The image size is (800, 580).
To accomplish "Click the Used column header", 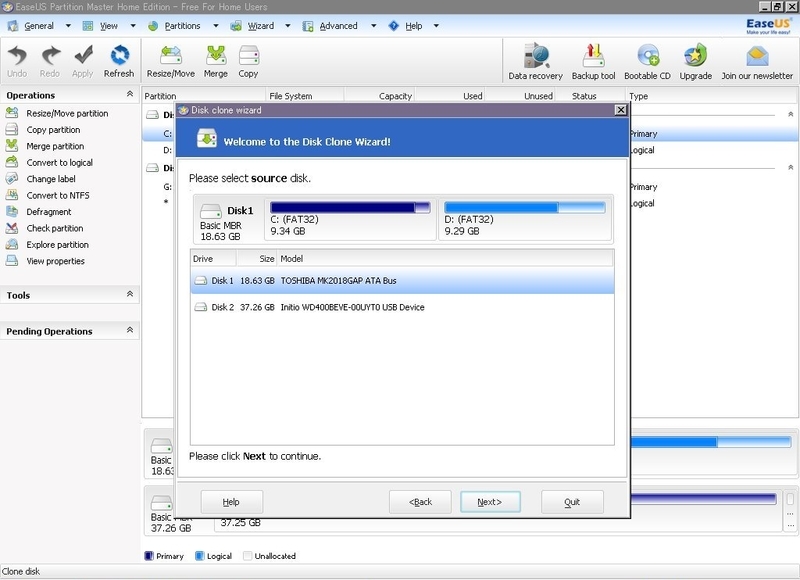I will point(450,96).
